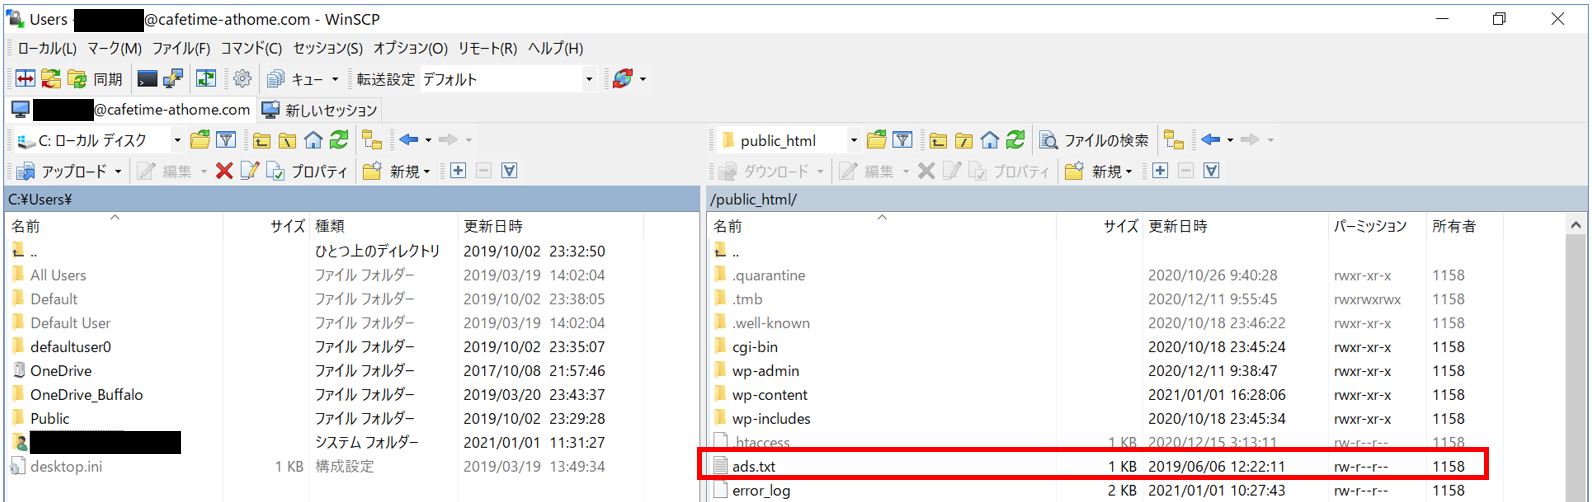Go to local home directory icon
The width and height of the screenshot is (1592, 502).
313,140
